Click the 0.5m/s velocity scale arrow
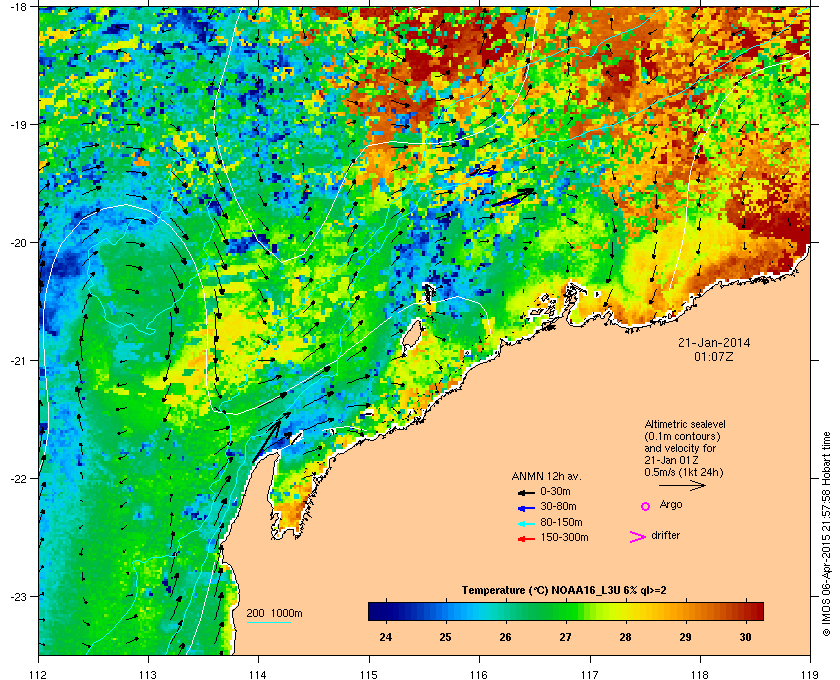The width and height of the screenshot is (840, 680). coord(682,485)
